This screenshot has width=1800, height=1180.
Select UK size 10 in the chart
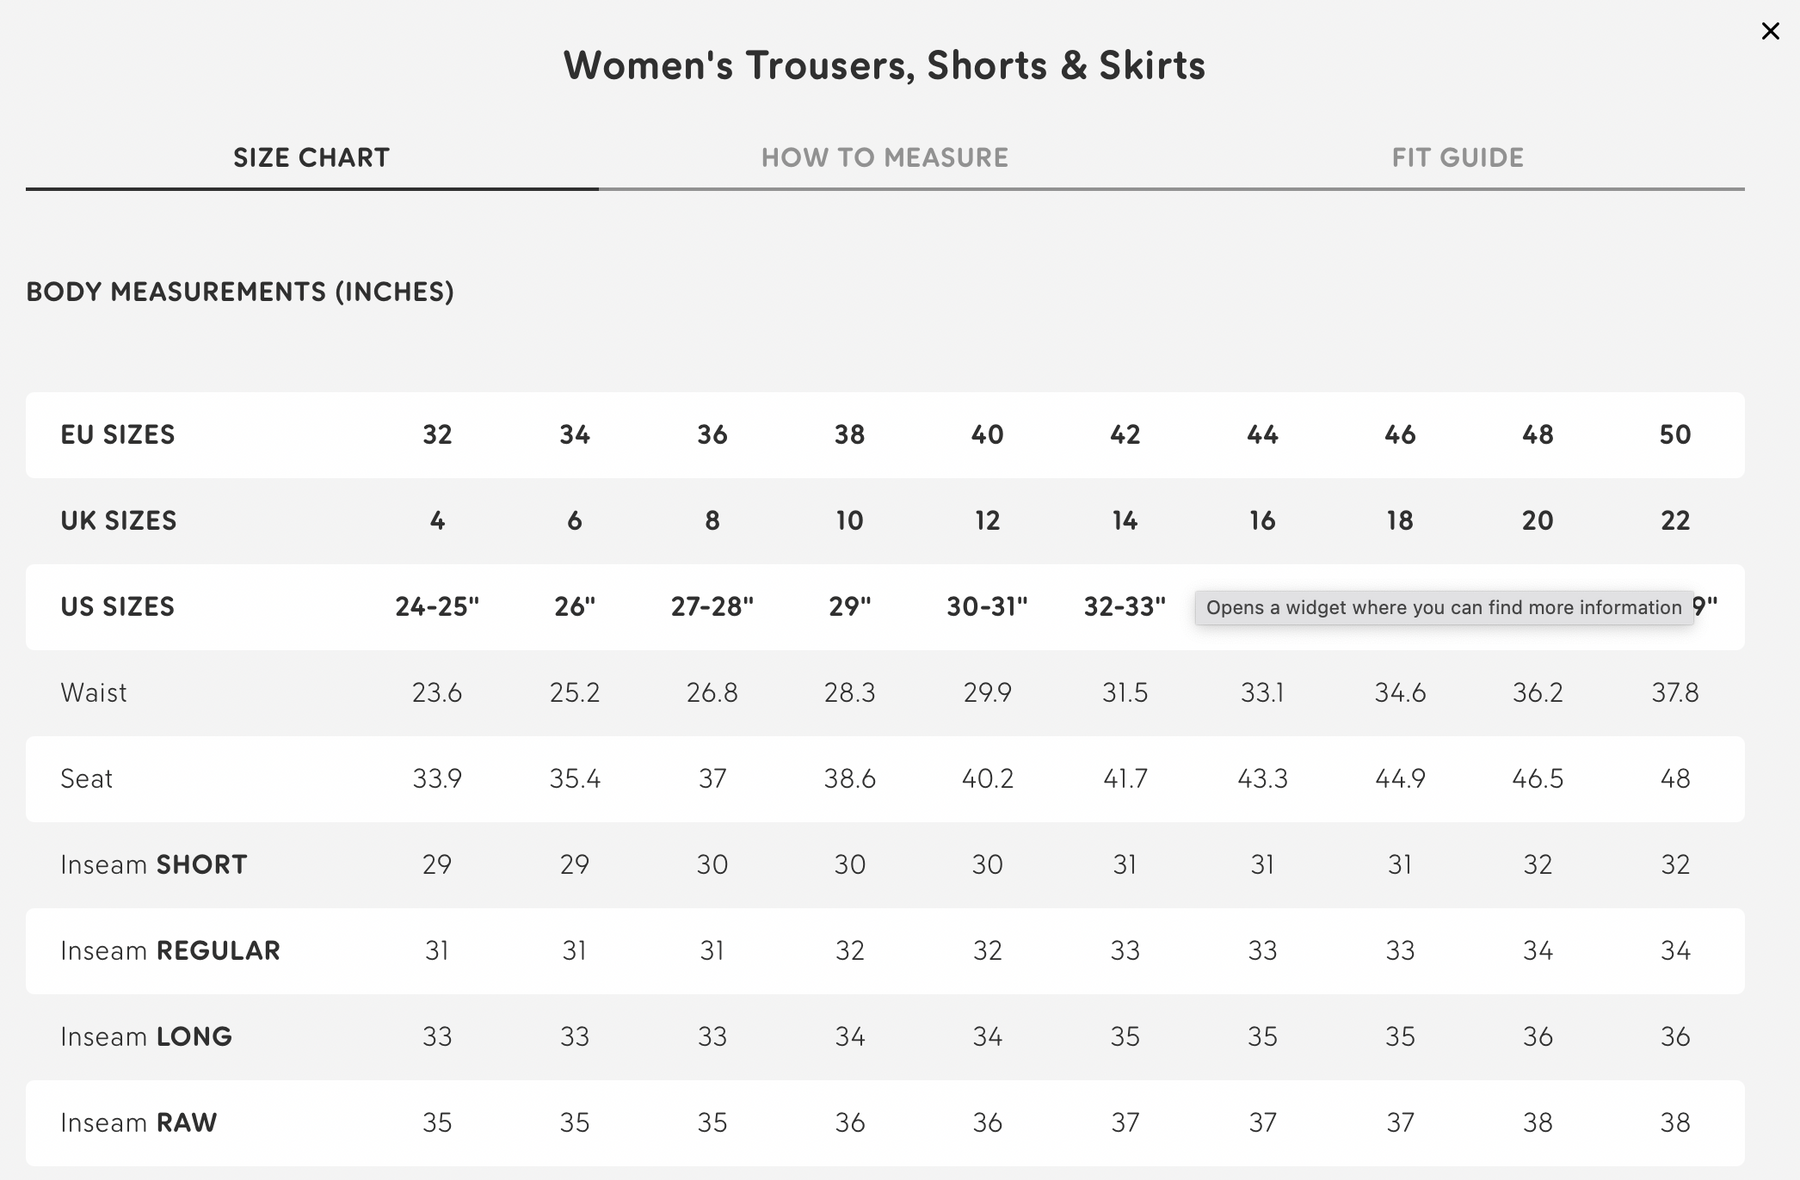pos(849,521)
